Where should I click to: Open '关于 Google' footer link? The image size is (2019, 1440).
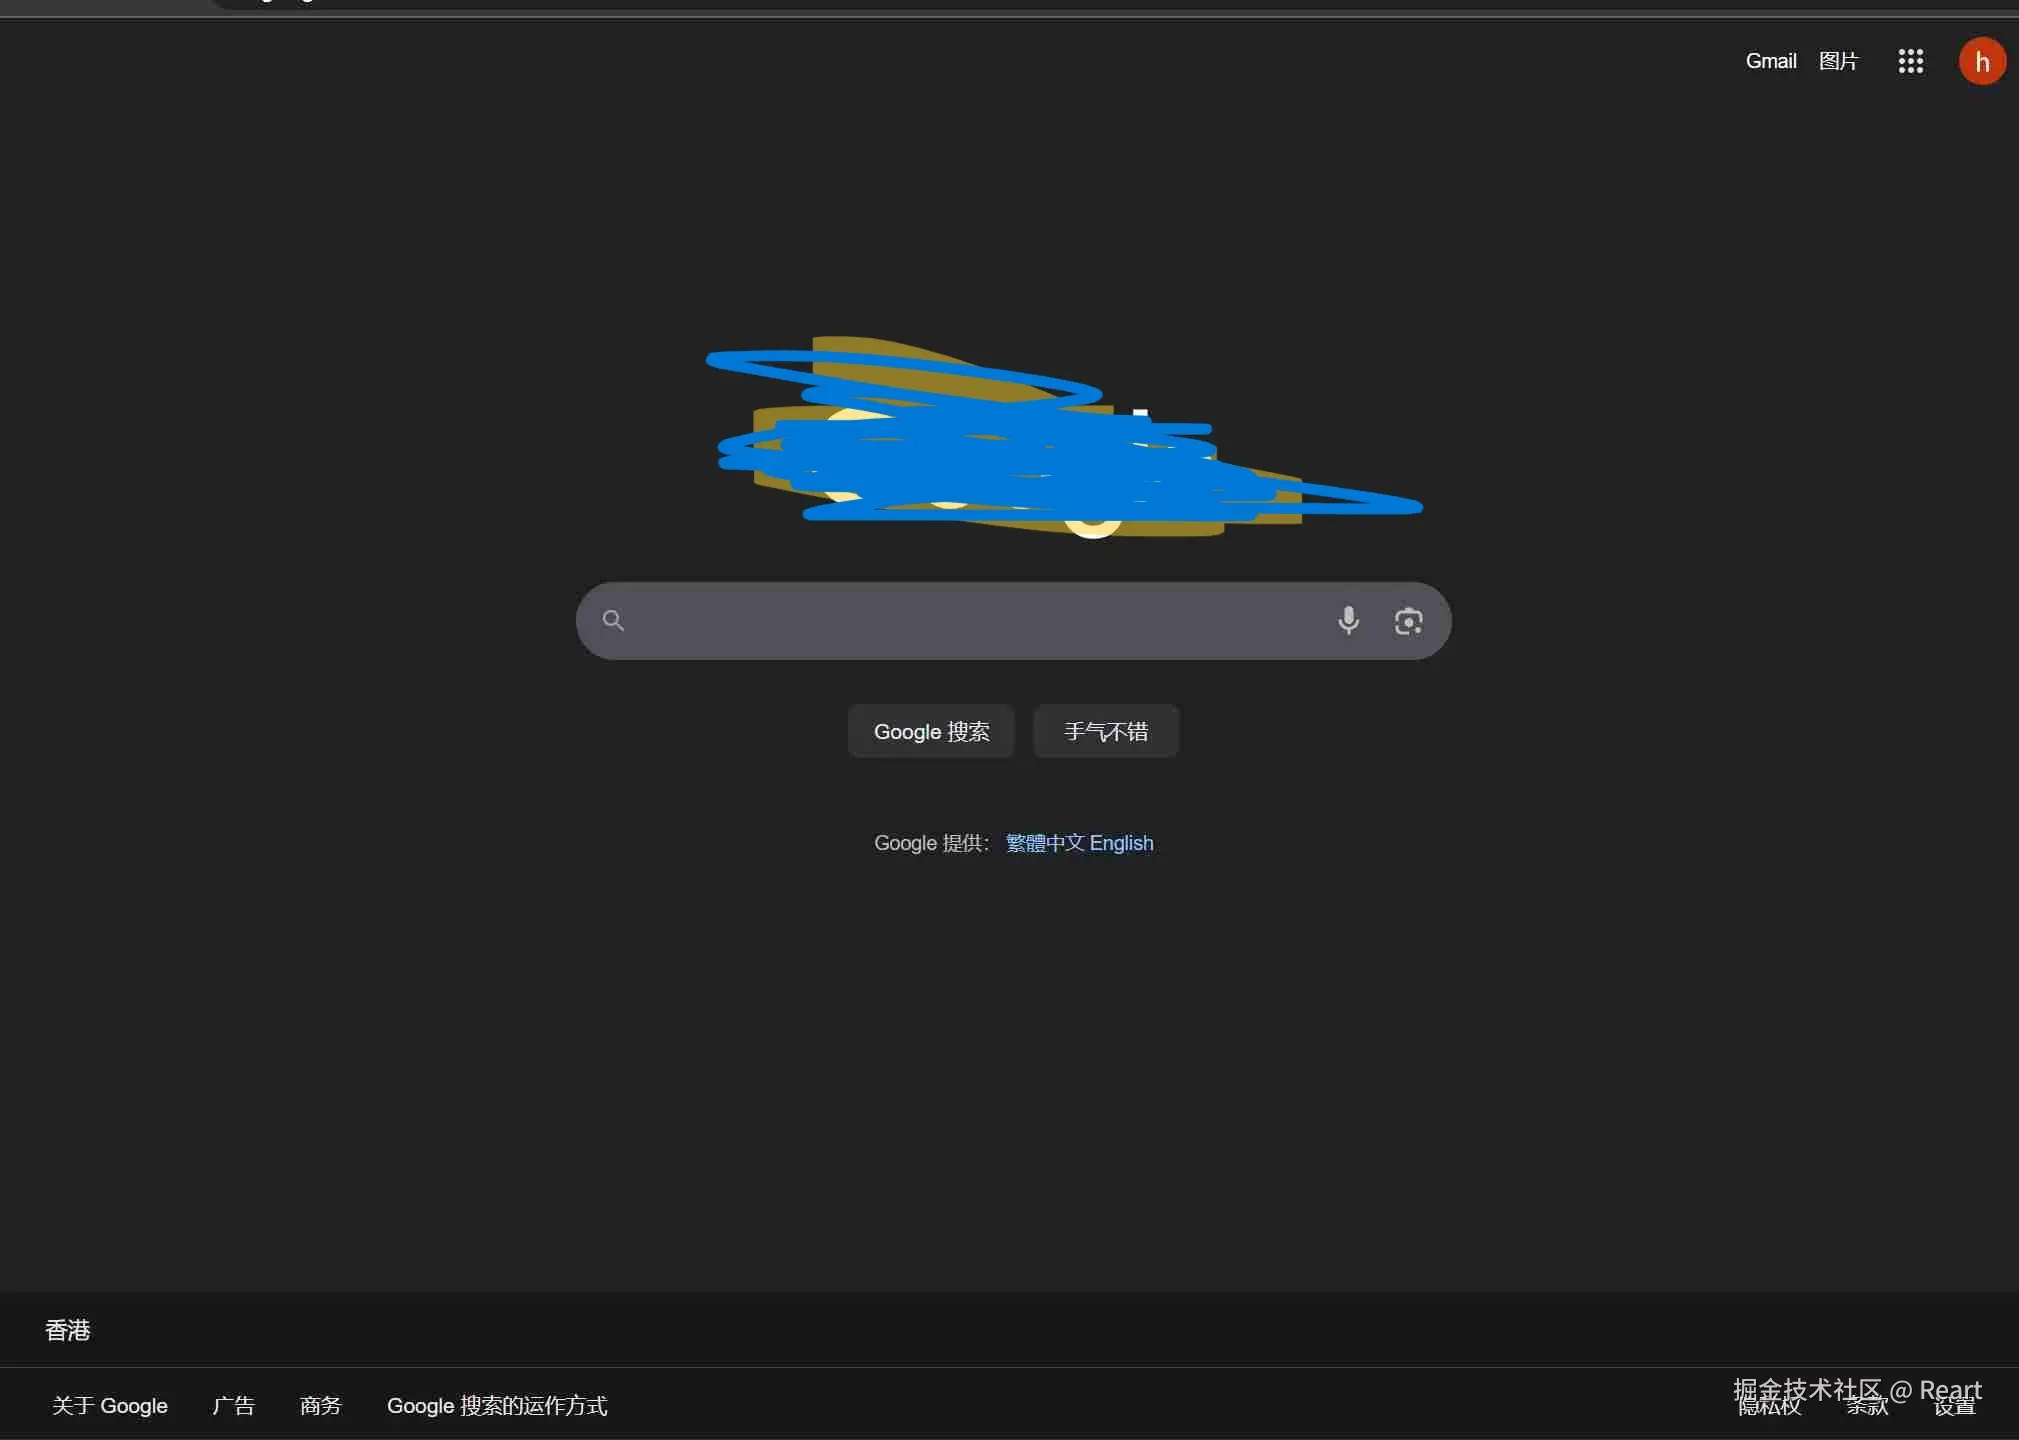[110, 1405]
